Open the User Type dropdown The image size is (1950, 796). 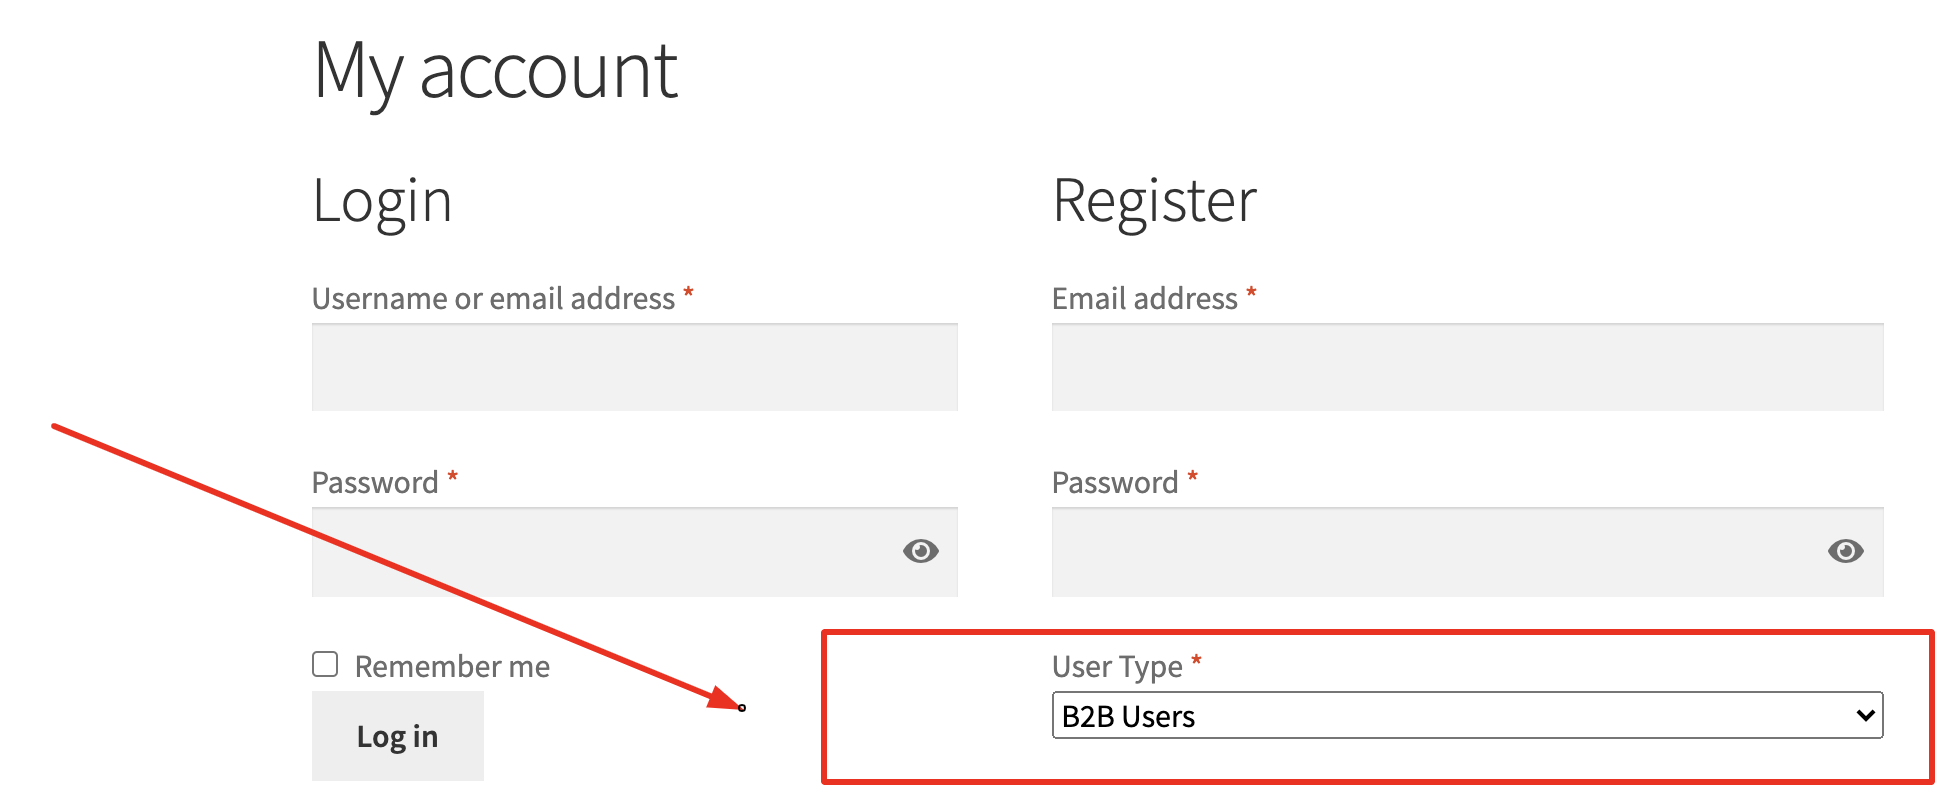(x=1467, y=716)
